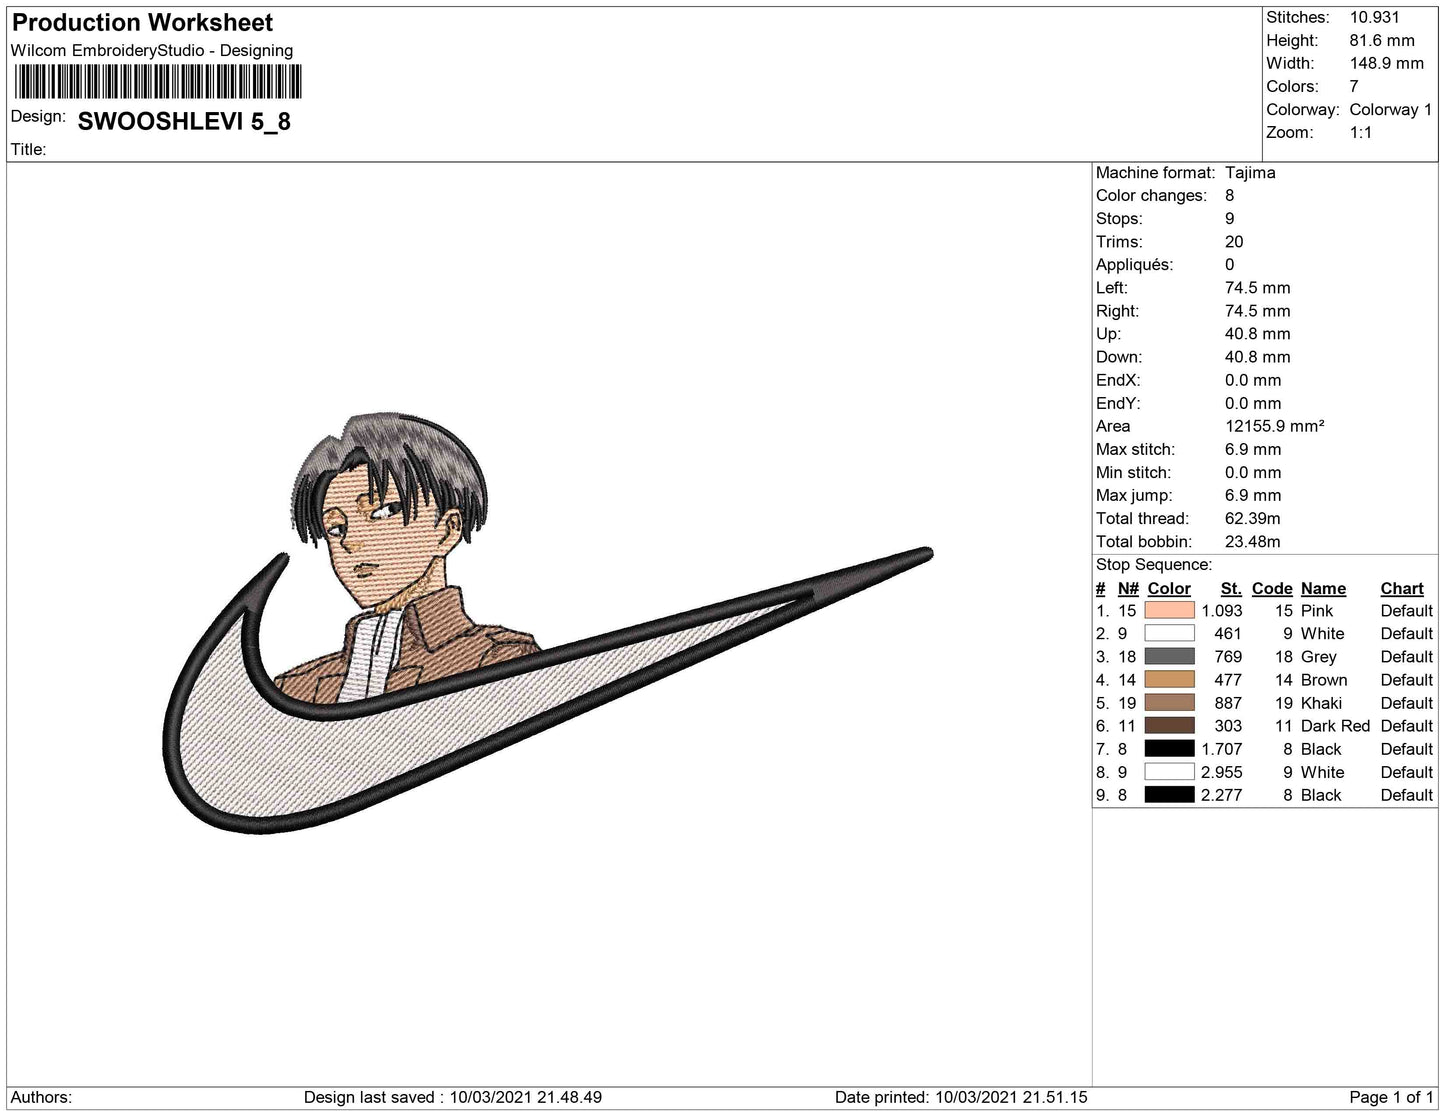
Task: Click the Width value '148.9 mm'
Action: (x=1387, y=63)
